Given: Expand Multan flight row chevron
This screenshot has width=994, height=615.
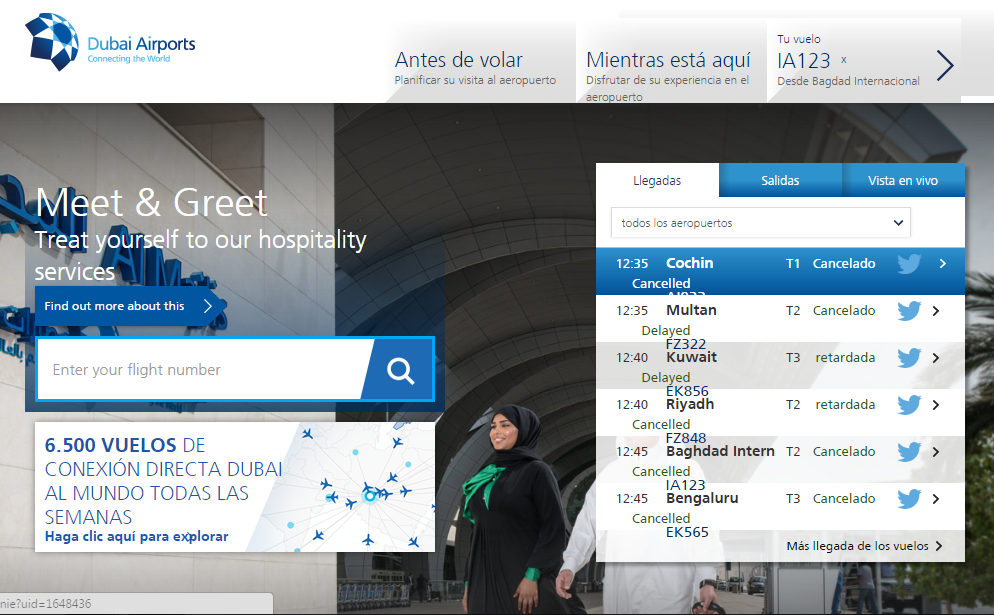Looking at the screenshot, I should (936, 311).
